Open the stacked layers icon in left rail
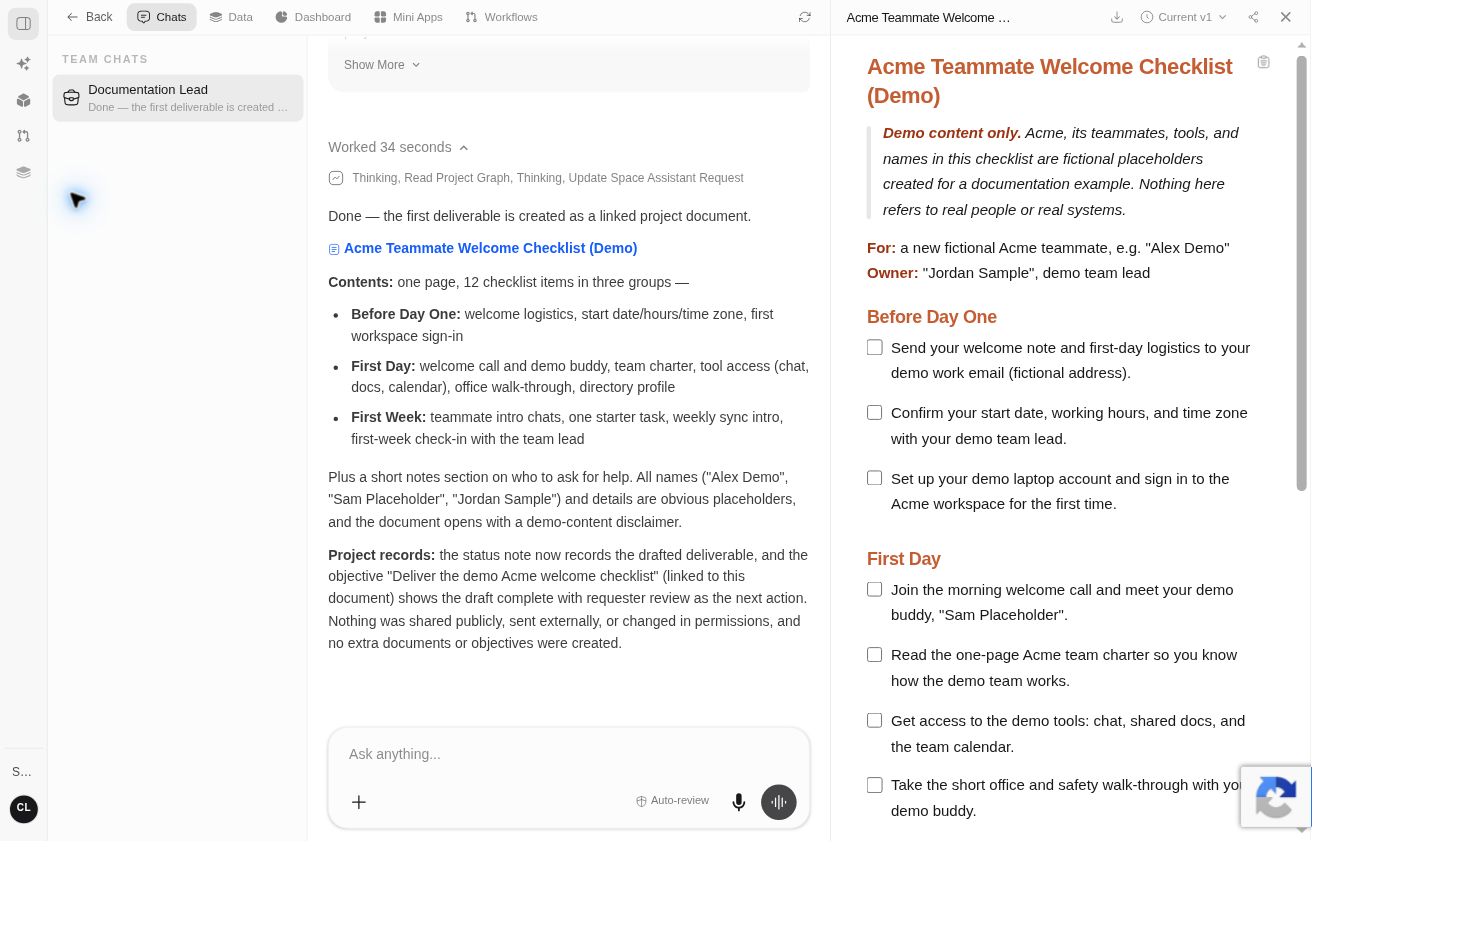The height and width of the screenshot is (934, 1457). click(23, 172)
